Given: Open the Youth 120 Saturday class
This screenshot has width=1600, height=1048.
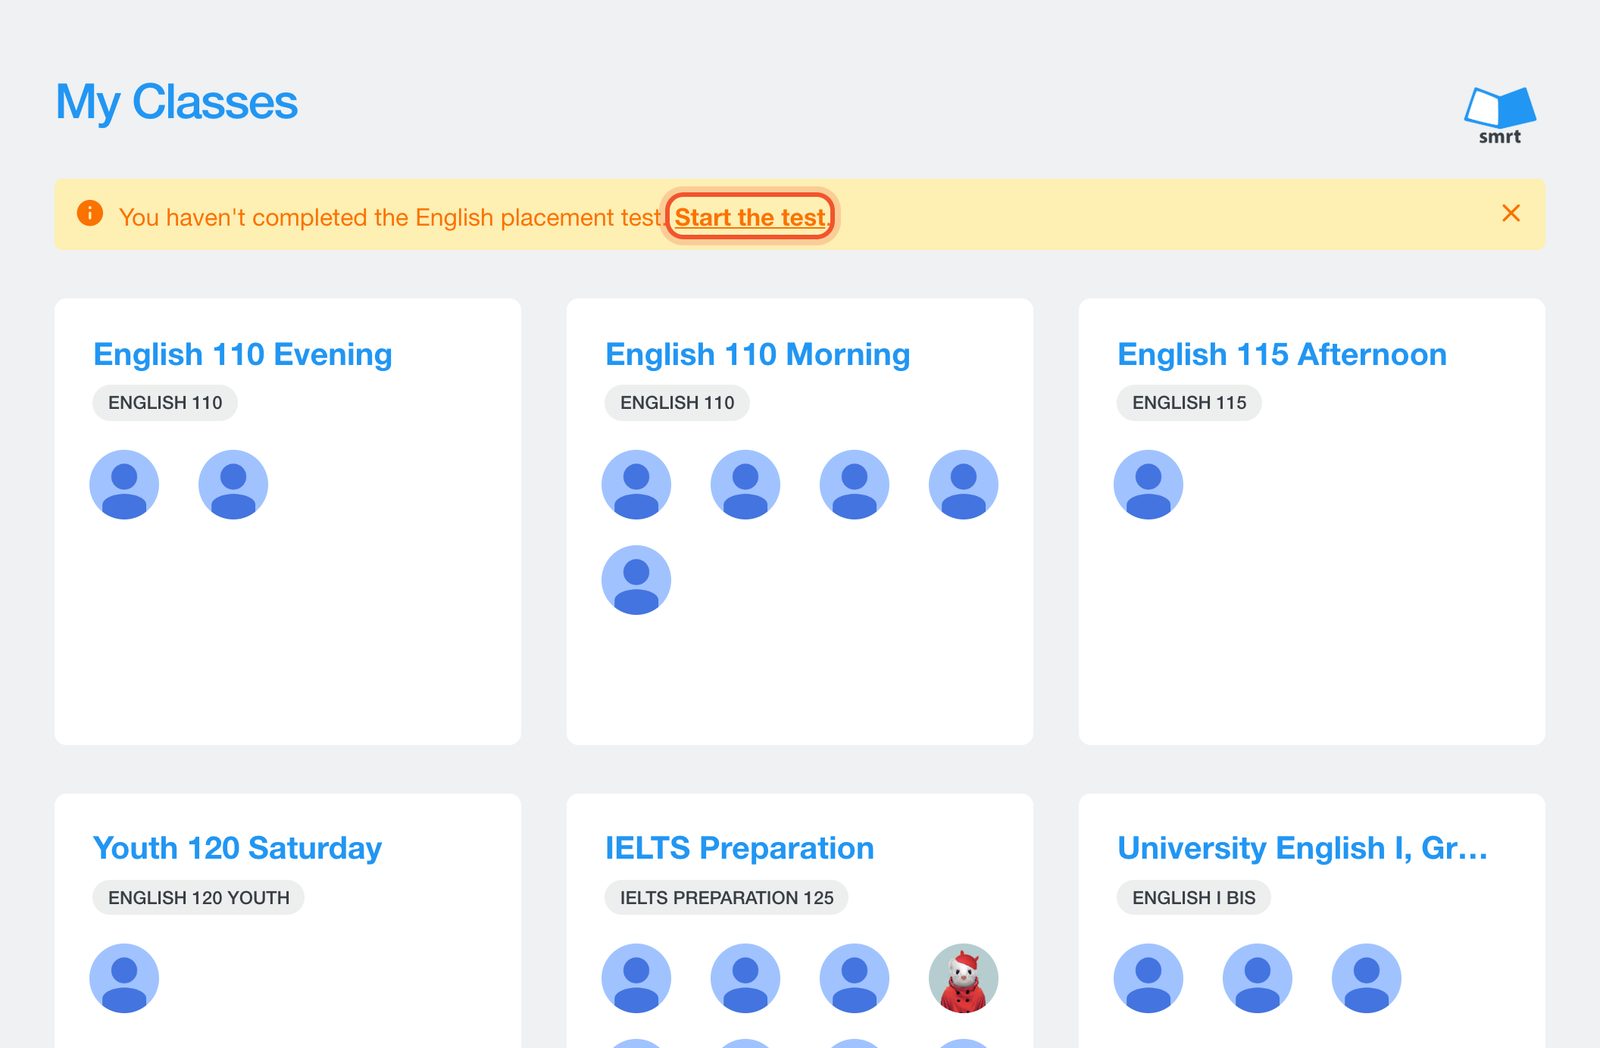Looking at the screenshot, I should 237,848.
